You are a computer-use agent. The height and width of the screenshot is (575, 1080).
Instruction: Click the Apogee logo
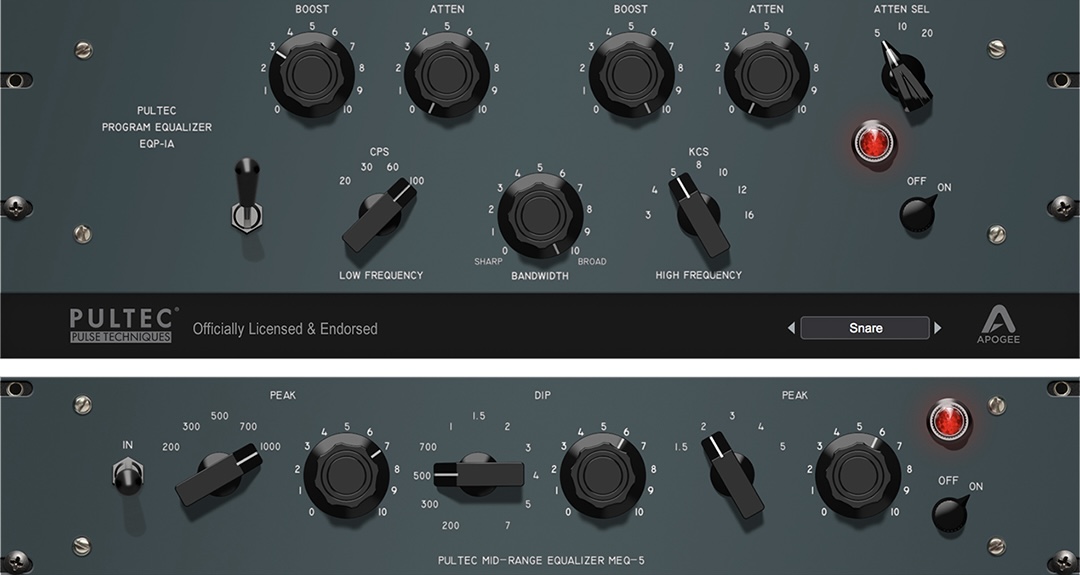click(x=998, y=324)
